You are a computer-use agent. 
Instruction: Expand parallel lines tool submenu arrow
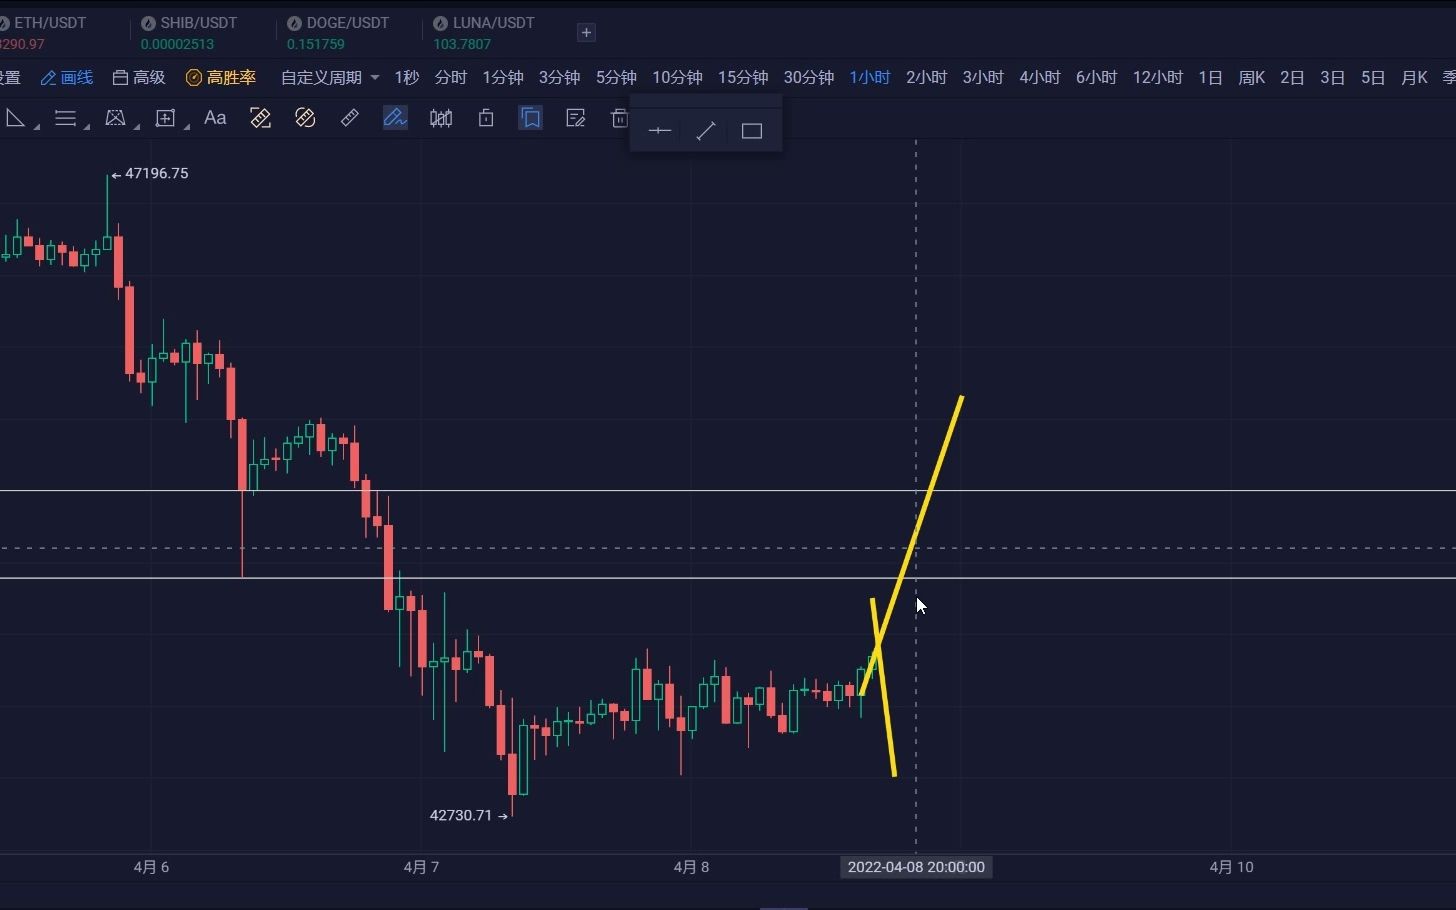(x=87, y=127)
